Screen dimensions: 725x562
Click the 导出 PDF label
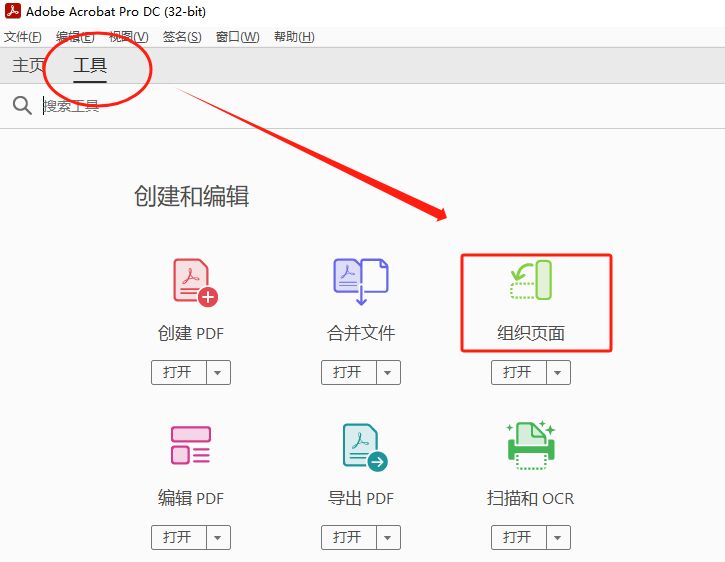coord(361,498)
